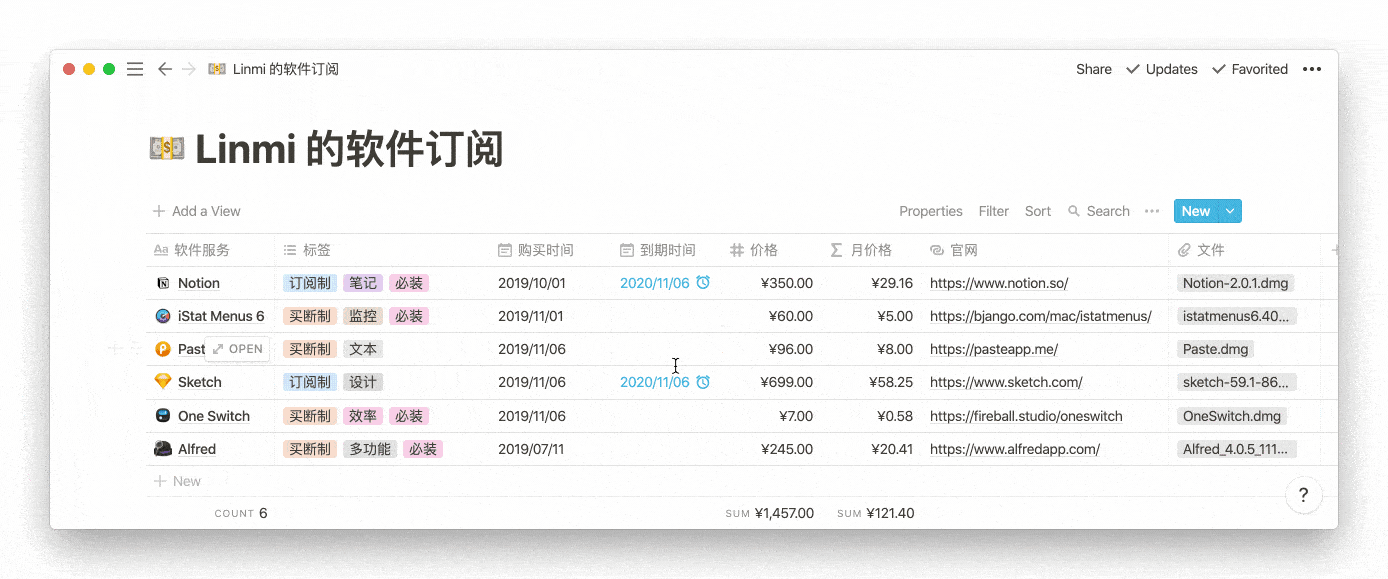Image resolution: width=1388 pixels, height=579 pixels.
Task: Click the Paste row orange icon
Action: (x=163, y=349)
